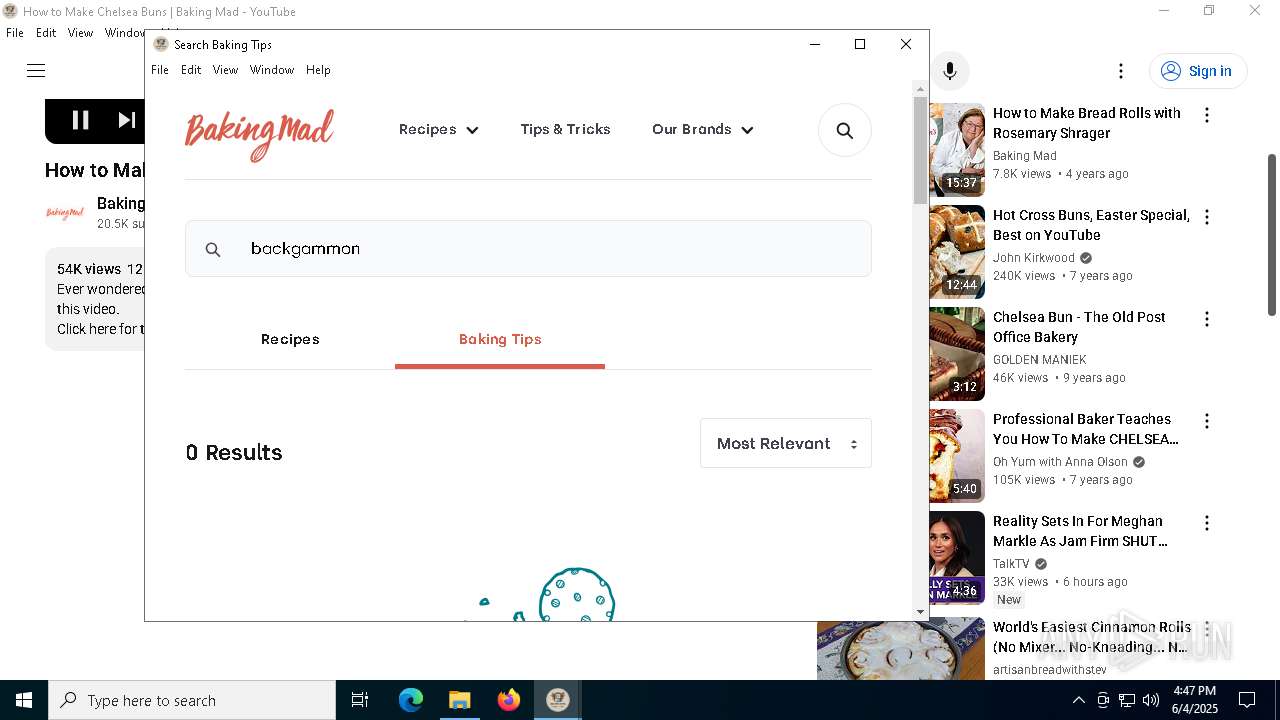Click the Baking Tips window vertical scrollbar thumb

coord(920,150)
